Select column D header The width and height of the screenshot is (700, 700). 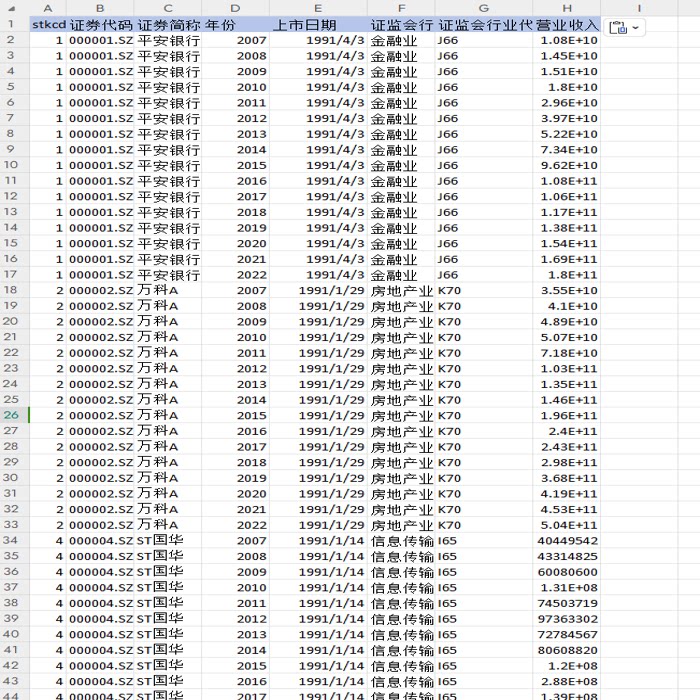(x=235, y=8)
